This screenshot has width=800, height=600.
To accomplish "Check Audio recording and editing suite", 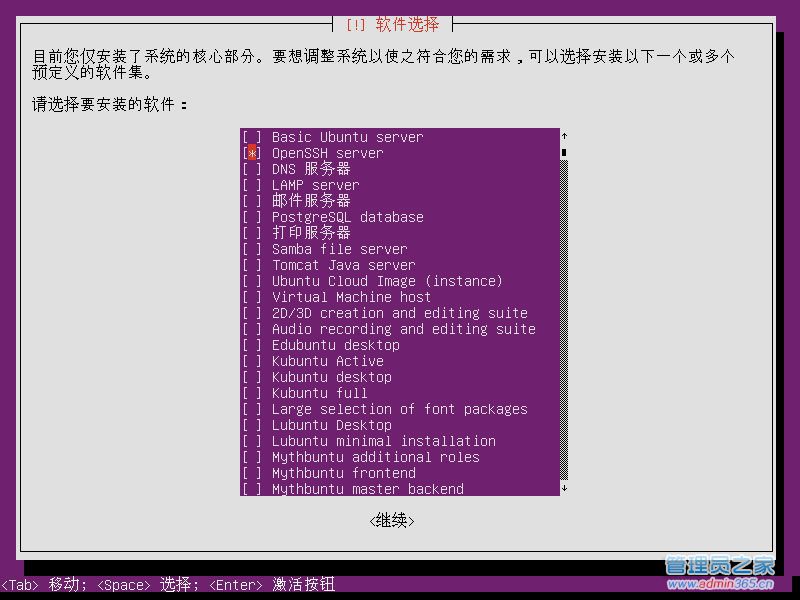I will (252, 329).
